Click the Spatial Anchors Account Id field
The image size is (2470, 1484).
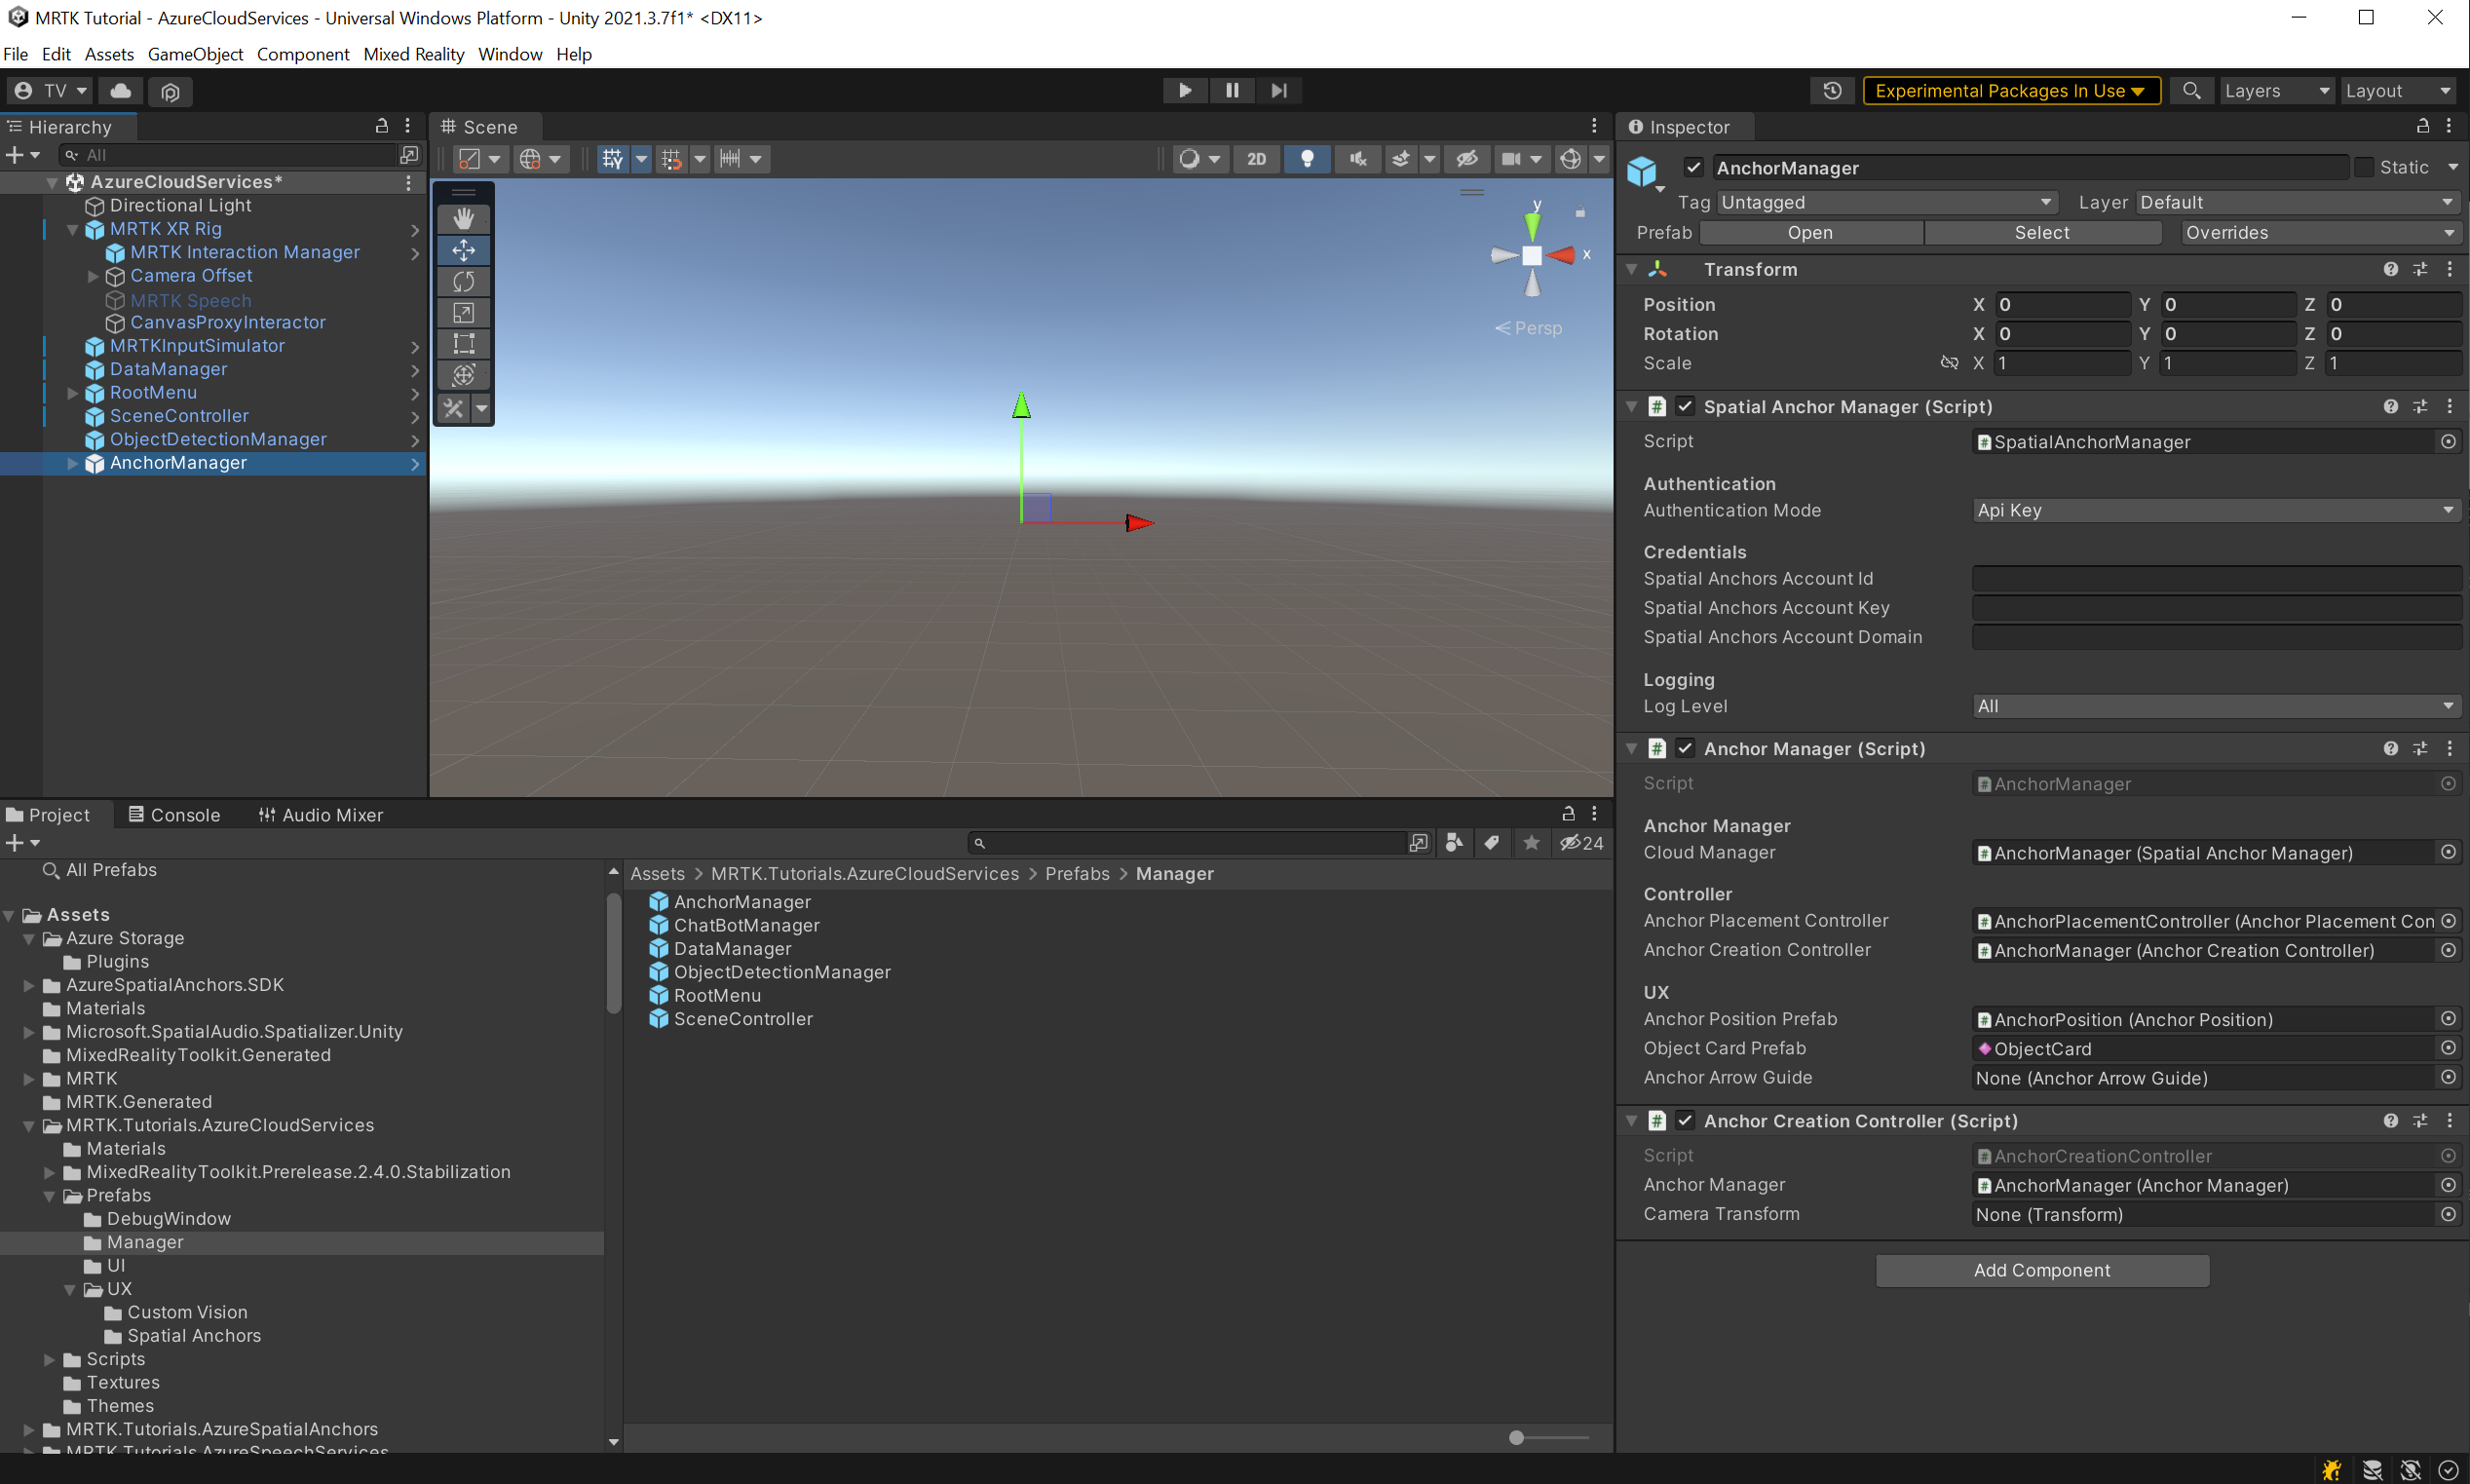(x=2213, y=578)
